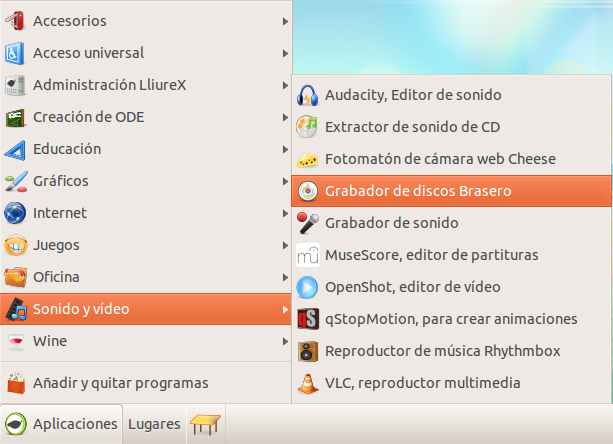Click the desk icon in the bottom panel
Image resolution: width=613 pixels, height=444 pixels.
206,425
